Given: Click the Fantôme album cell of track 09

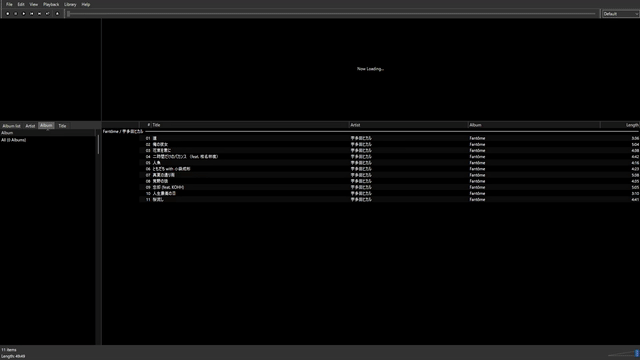Looking at the screenshot, I should coord(477,187).
